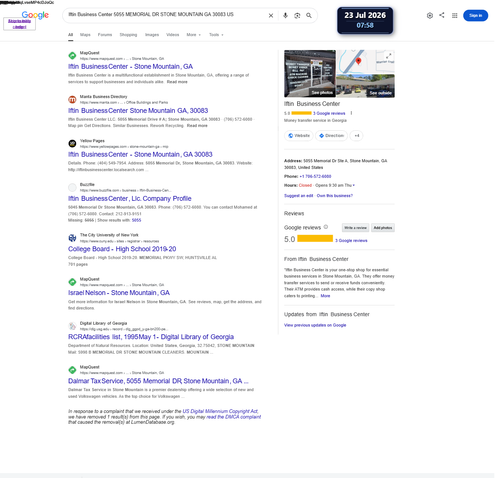
Task: Open the Tools dropdown
Action: point(216,35)
